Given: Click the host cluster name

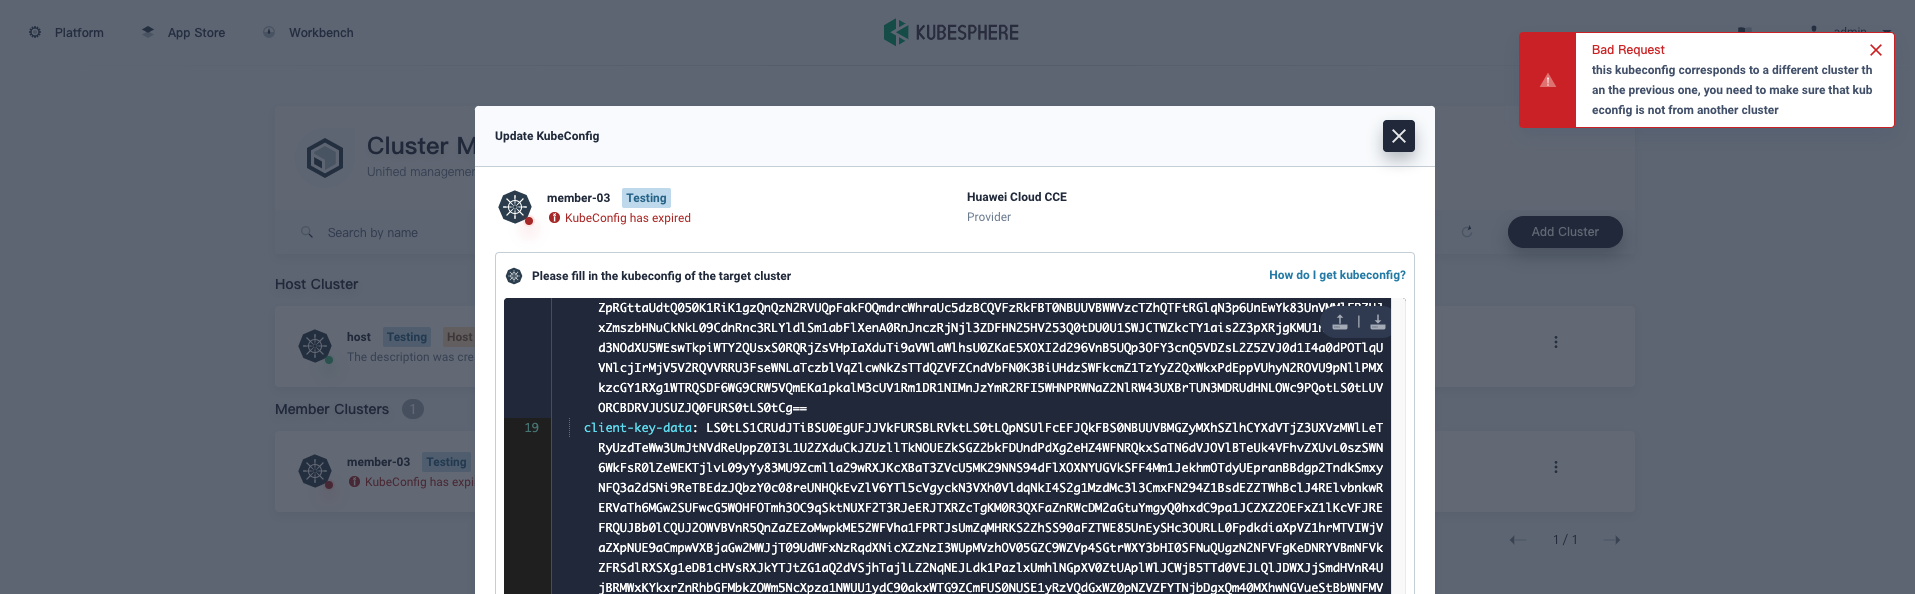Looking at the screenshot, I should pyautogui.click(x=359, y=337).
